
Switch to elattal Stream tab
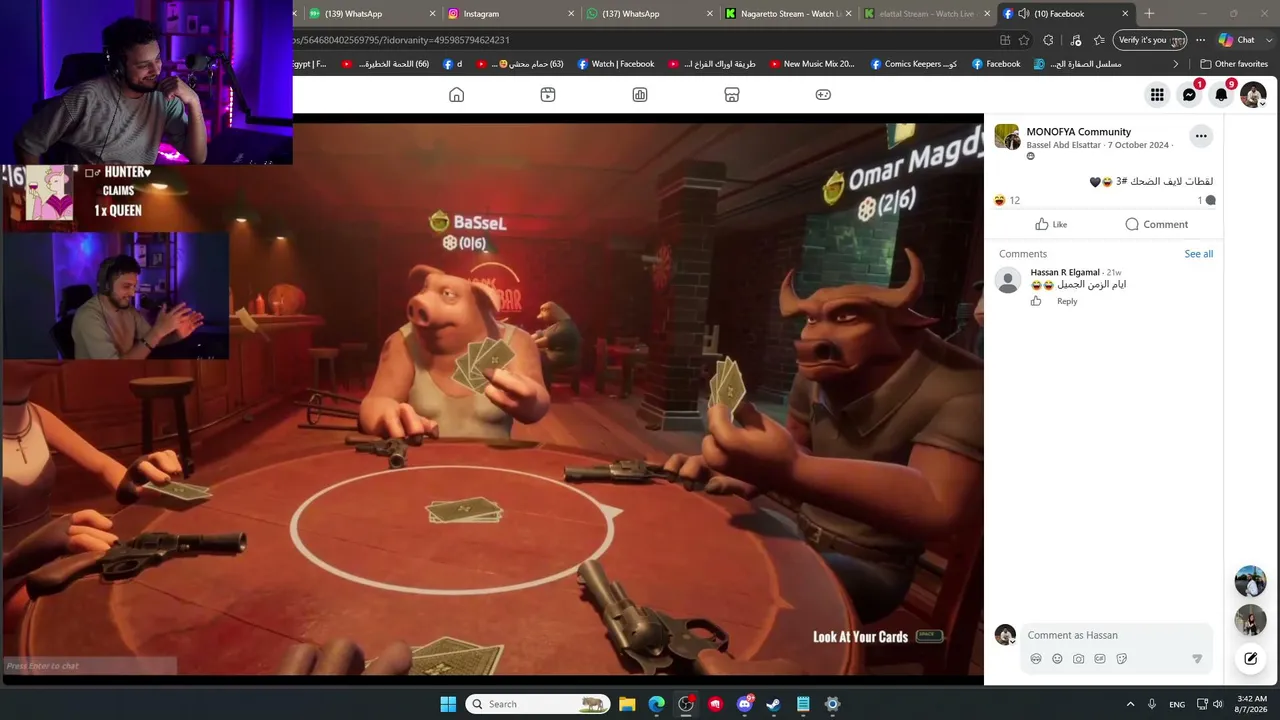(927, 14)
